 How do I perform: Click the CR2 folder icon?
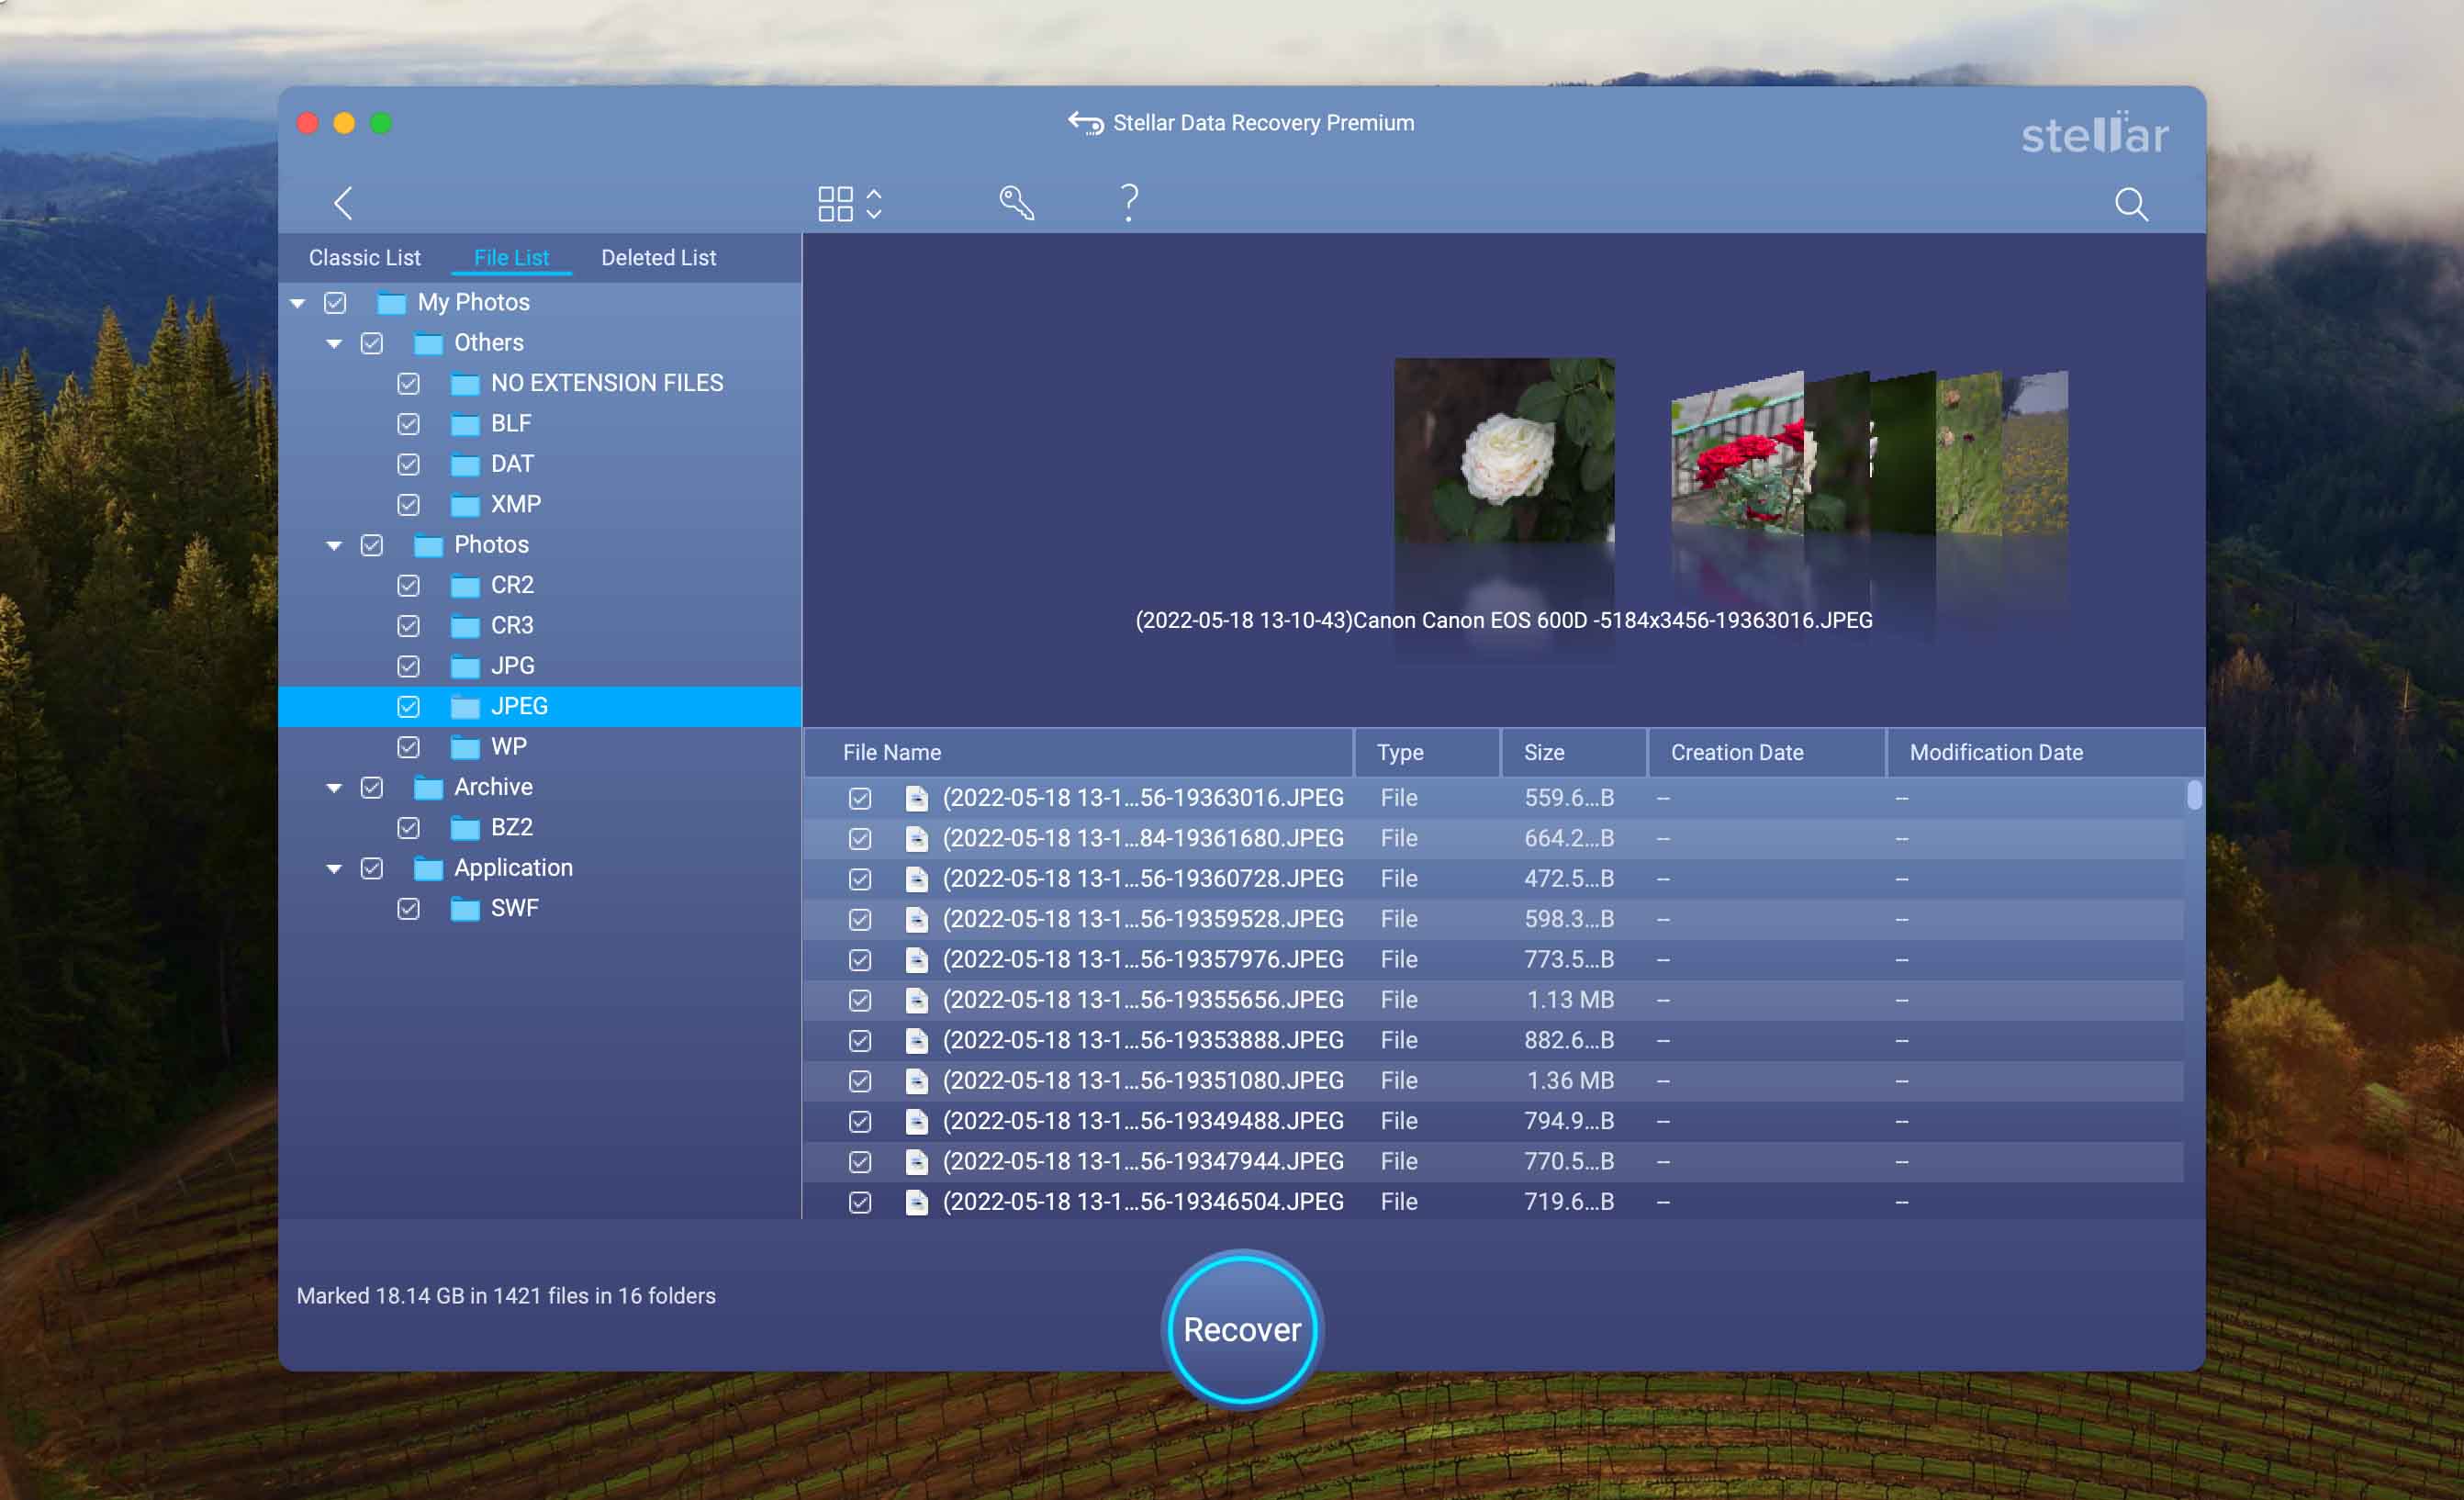coord(465,585)
